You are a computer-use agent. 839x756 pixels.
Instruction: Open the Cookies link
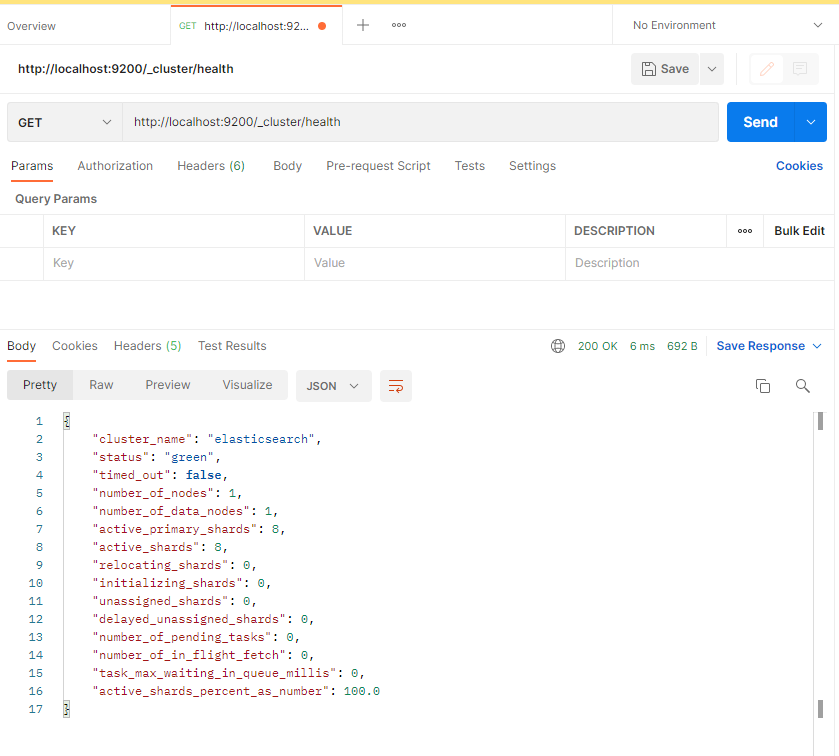799,166
